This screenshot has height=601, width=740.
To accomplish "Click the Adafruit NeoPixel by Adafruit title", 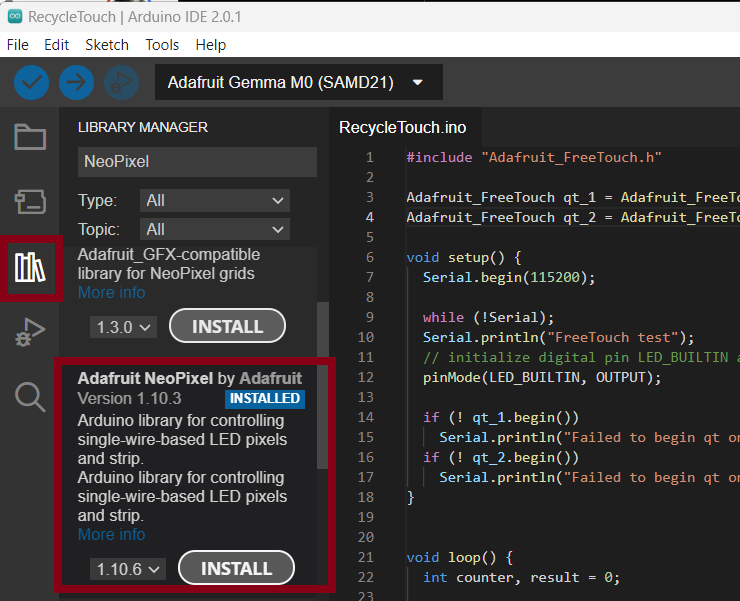I will tap(190, 378).
